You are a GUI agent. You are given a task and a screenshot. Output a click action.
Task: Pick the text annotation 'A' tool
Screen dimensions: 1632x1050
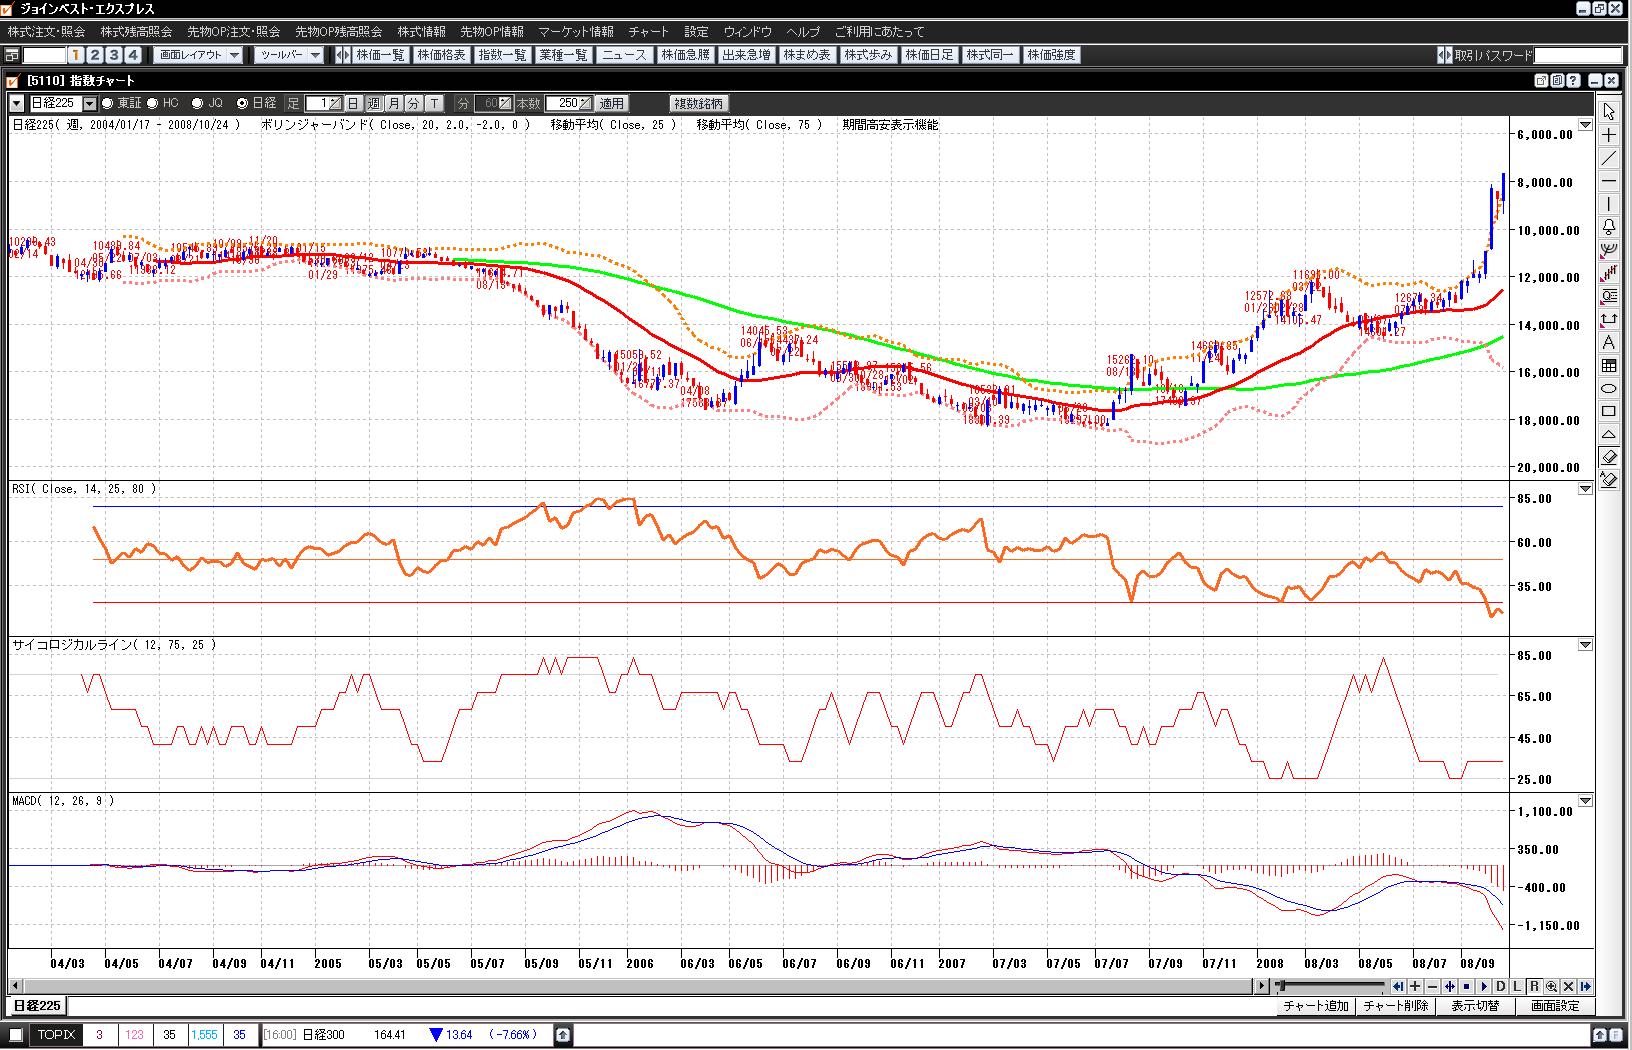[1608, 343]
